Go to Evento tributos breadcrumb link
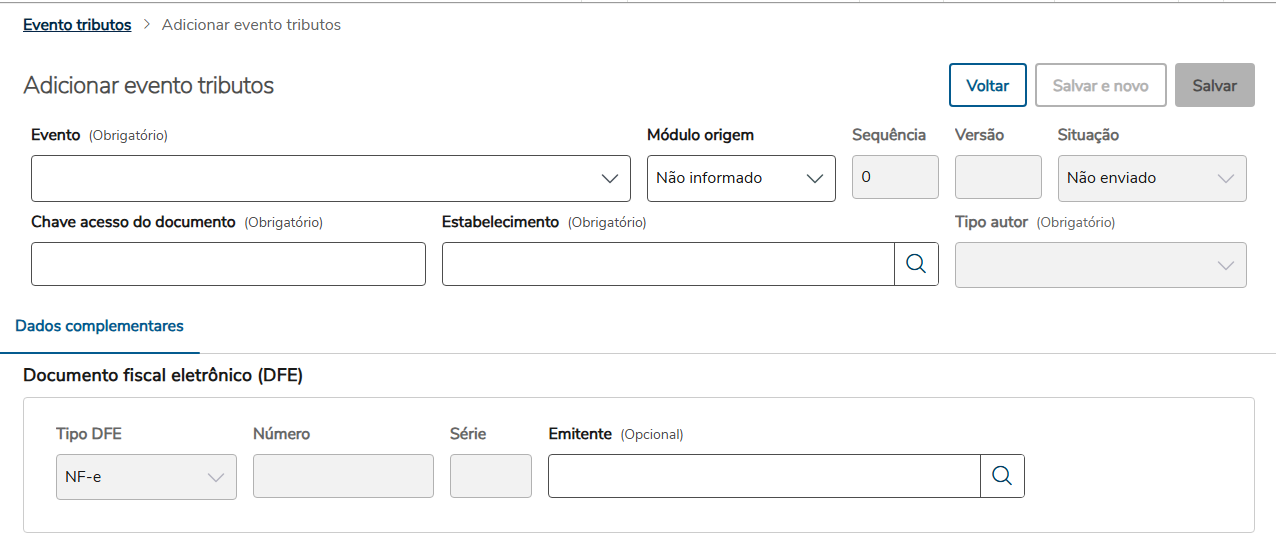This screenshot has height=545, width=1276. tap(77, 25)
